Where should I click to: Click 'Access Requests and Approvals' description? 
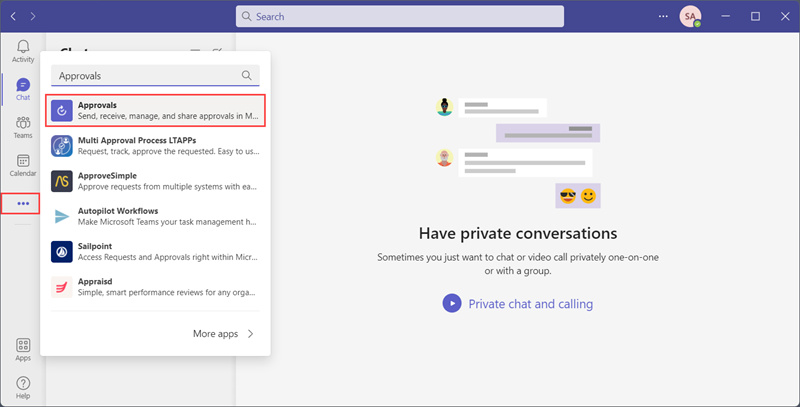pos(167,257)
